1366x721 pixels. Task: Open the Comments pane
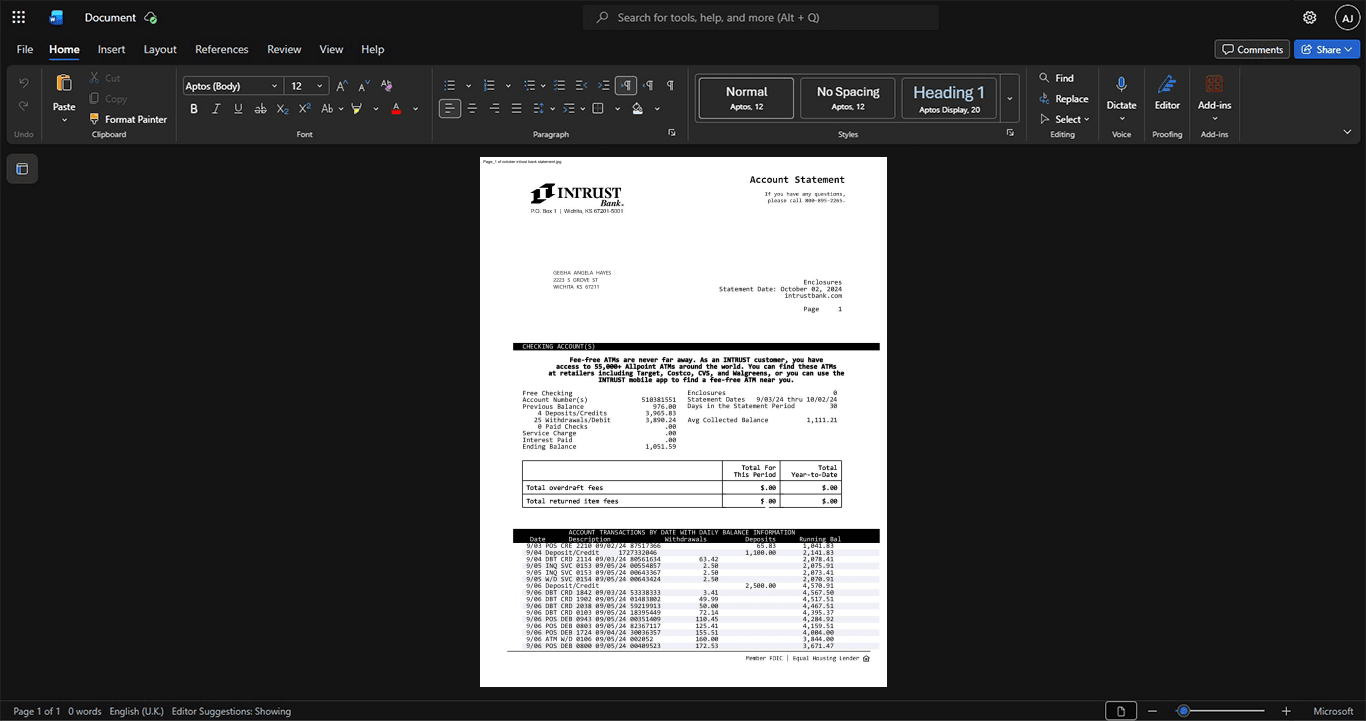pyautogui.click(x=1252, y=49)
